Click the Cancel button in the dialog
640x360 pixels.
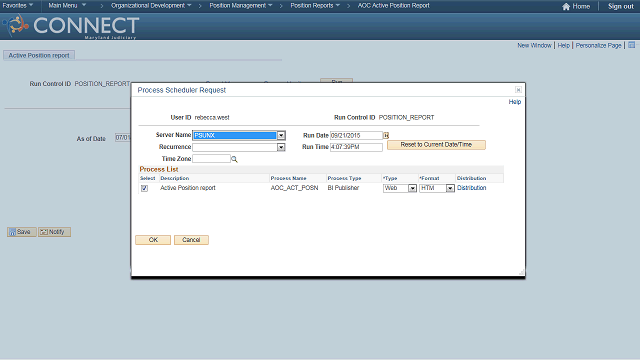191,240
